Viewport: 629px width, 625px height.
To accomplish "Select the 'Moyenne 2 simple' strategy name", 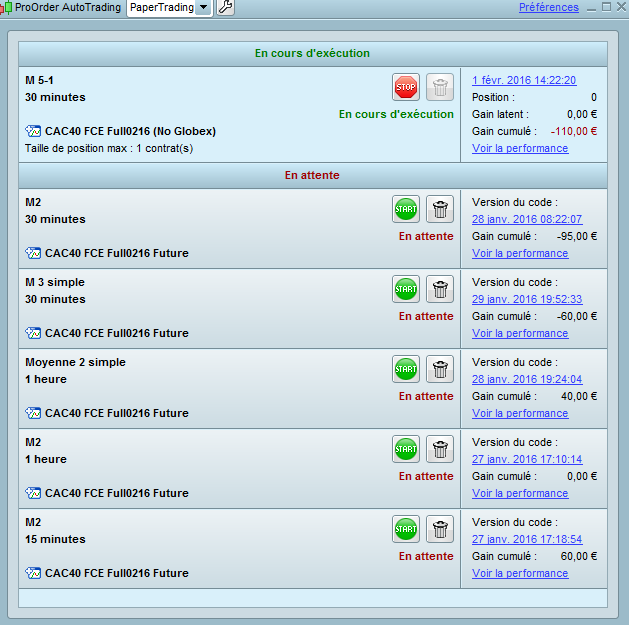I will coord(75,362).
